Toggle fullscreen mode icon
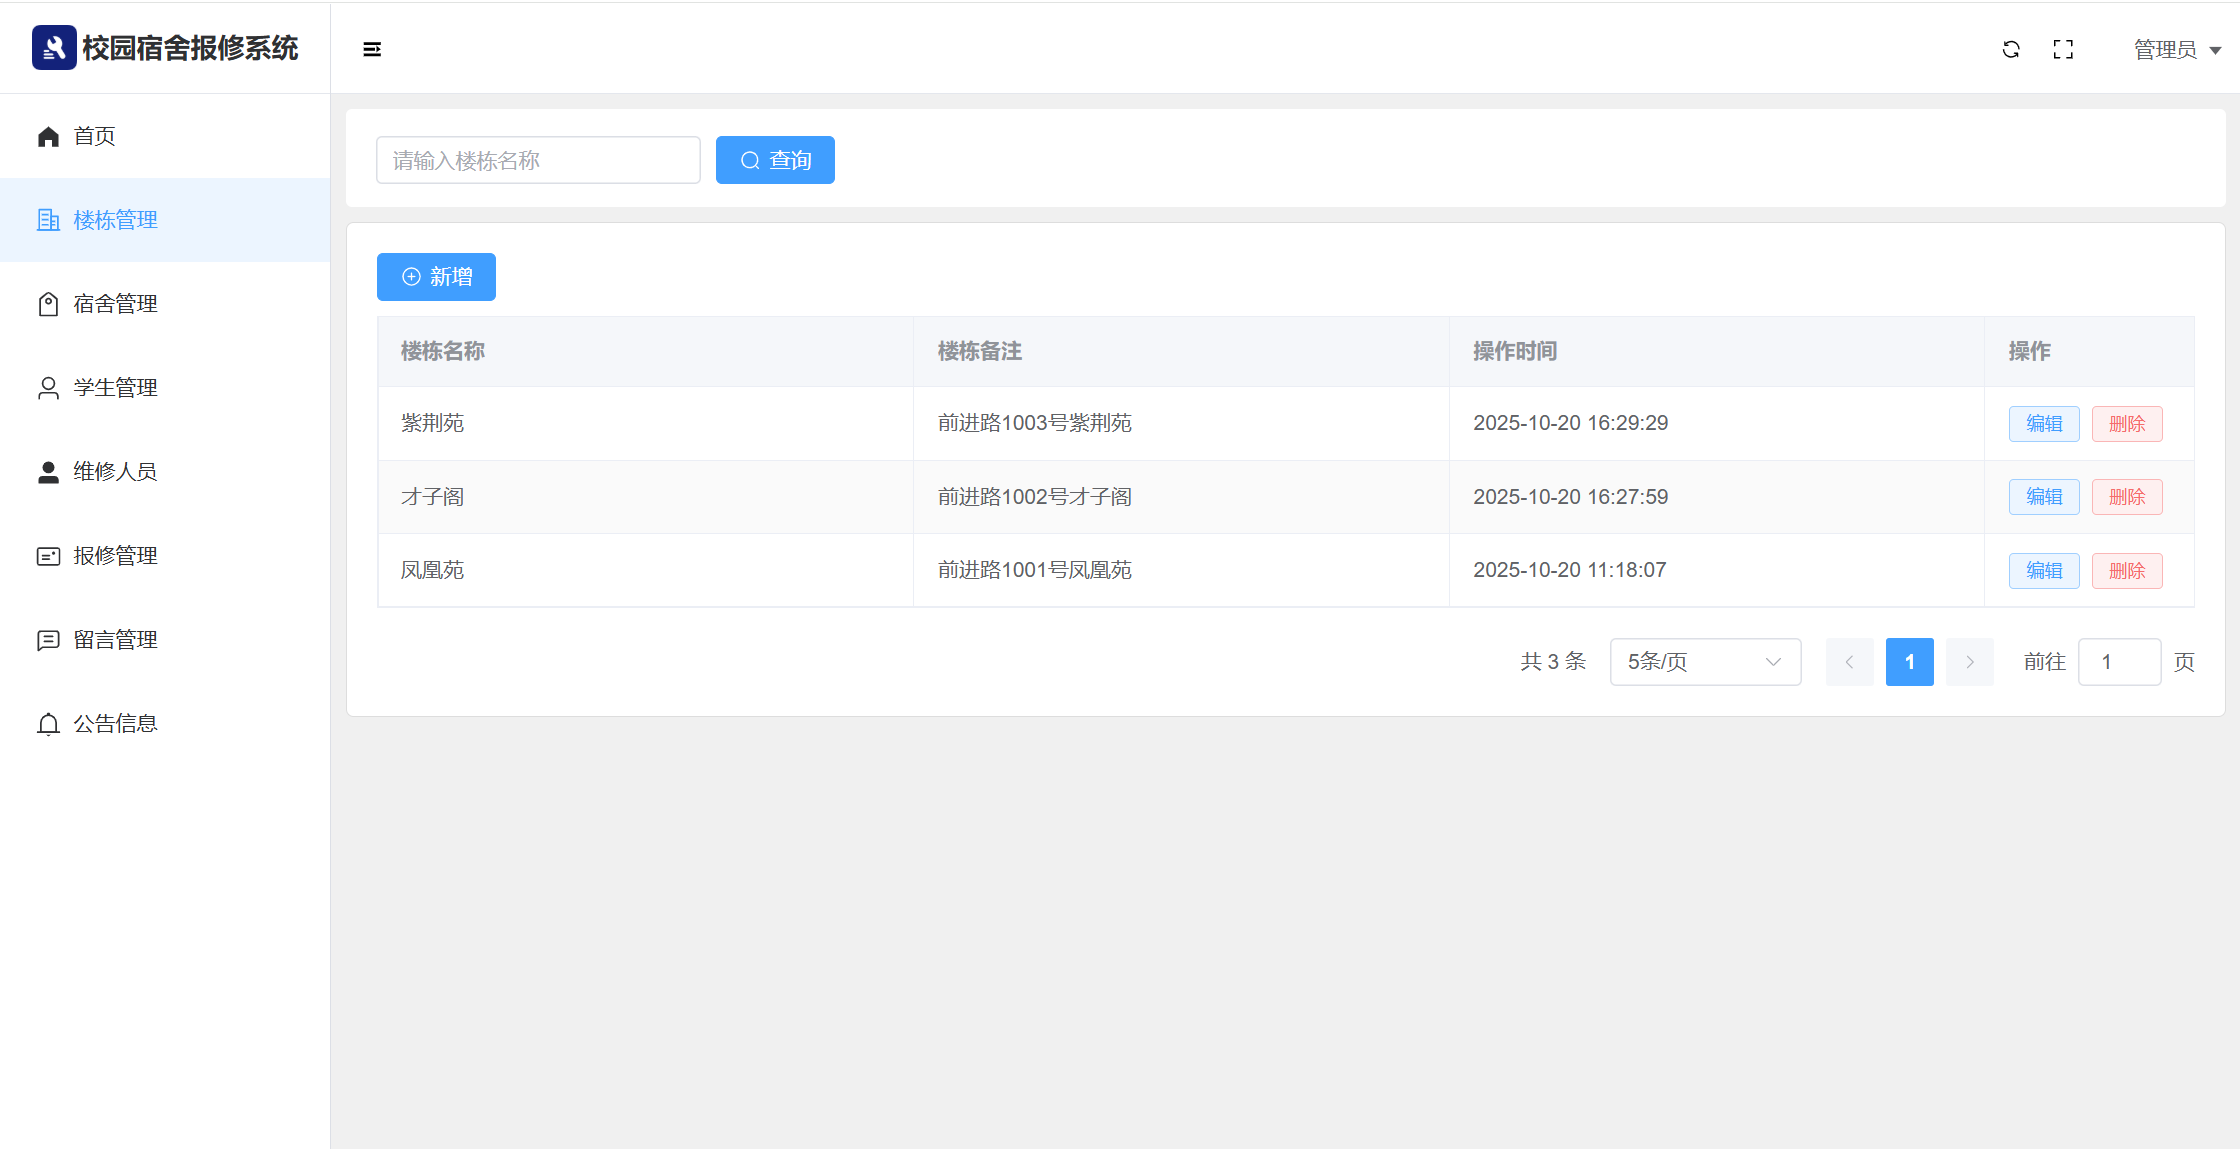This screenshot has height=1149, width=2240. (2063, 49)
